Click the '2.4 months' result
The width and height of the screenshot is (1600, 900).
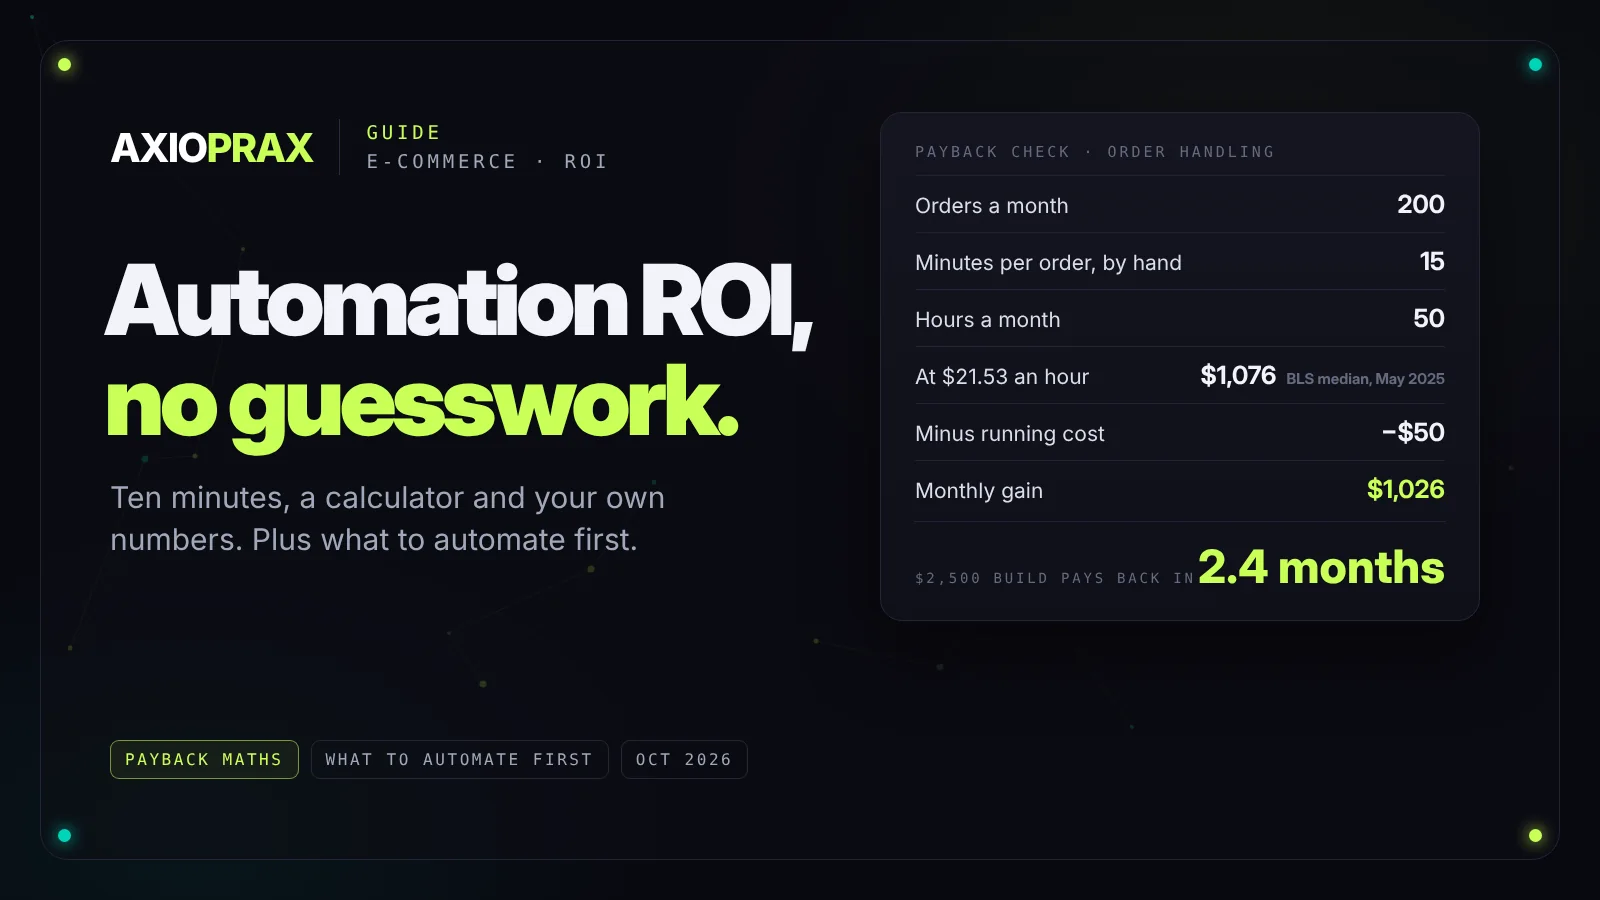point(1321,567)
